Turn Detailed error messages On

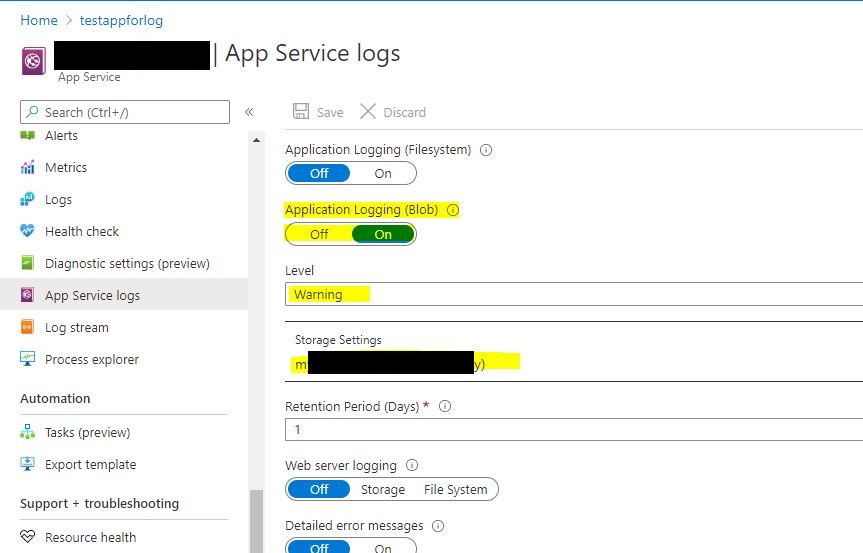click(x=383, y=548)
